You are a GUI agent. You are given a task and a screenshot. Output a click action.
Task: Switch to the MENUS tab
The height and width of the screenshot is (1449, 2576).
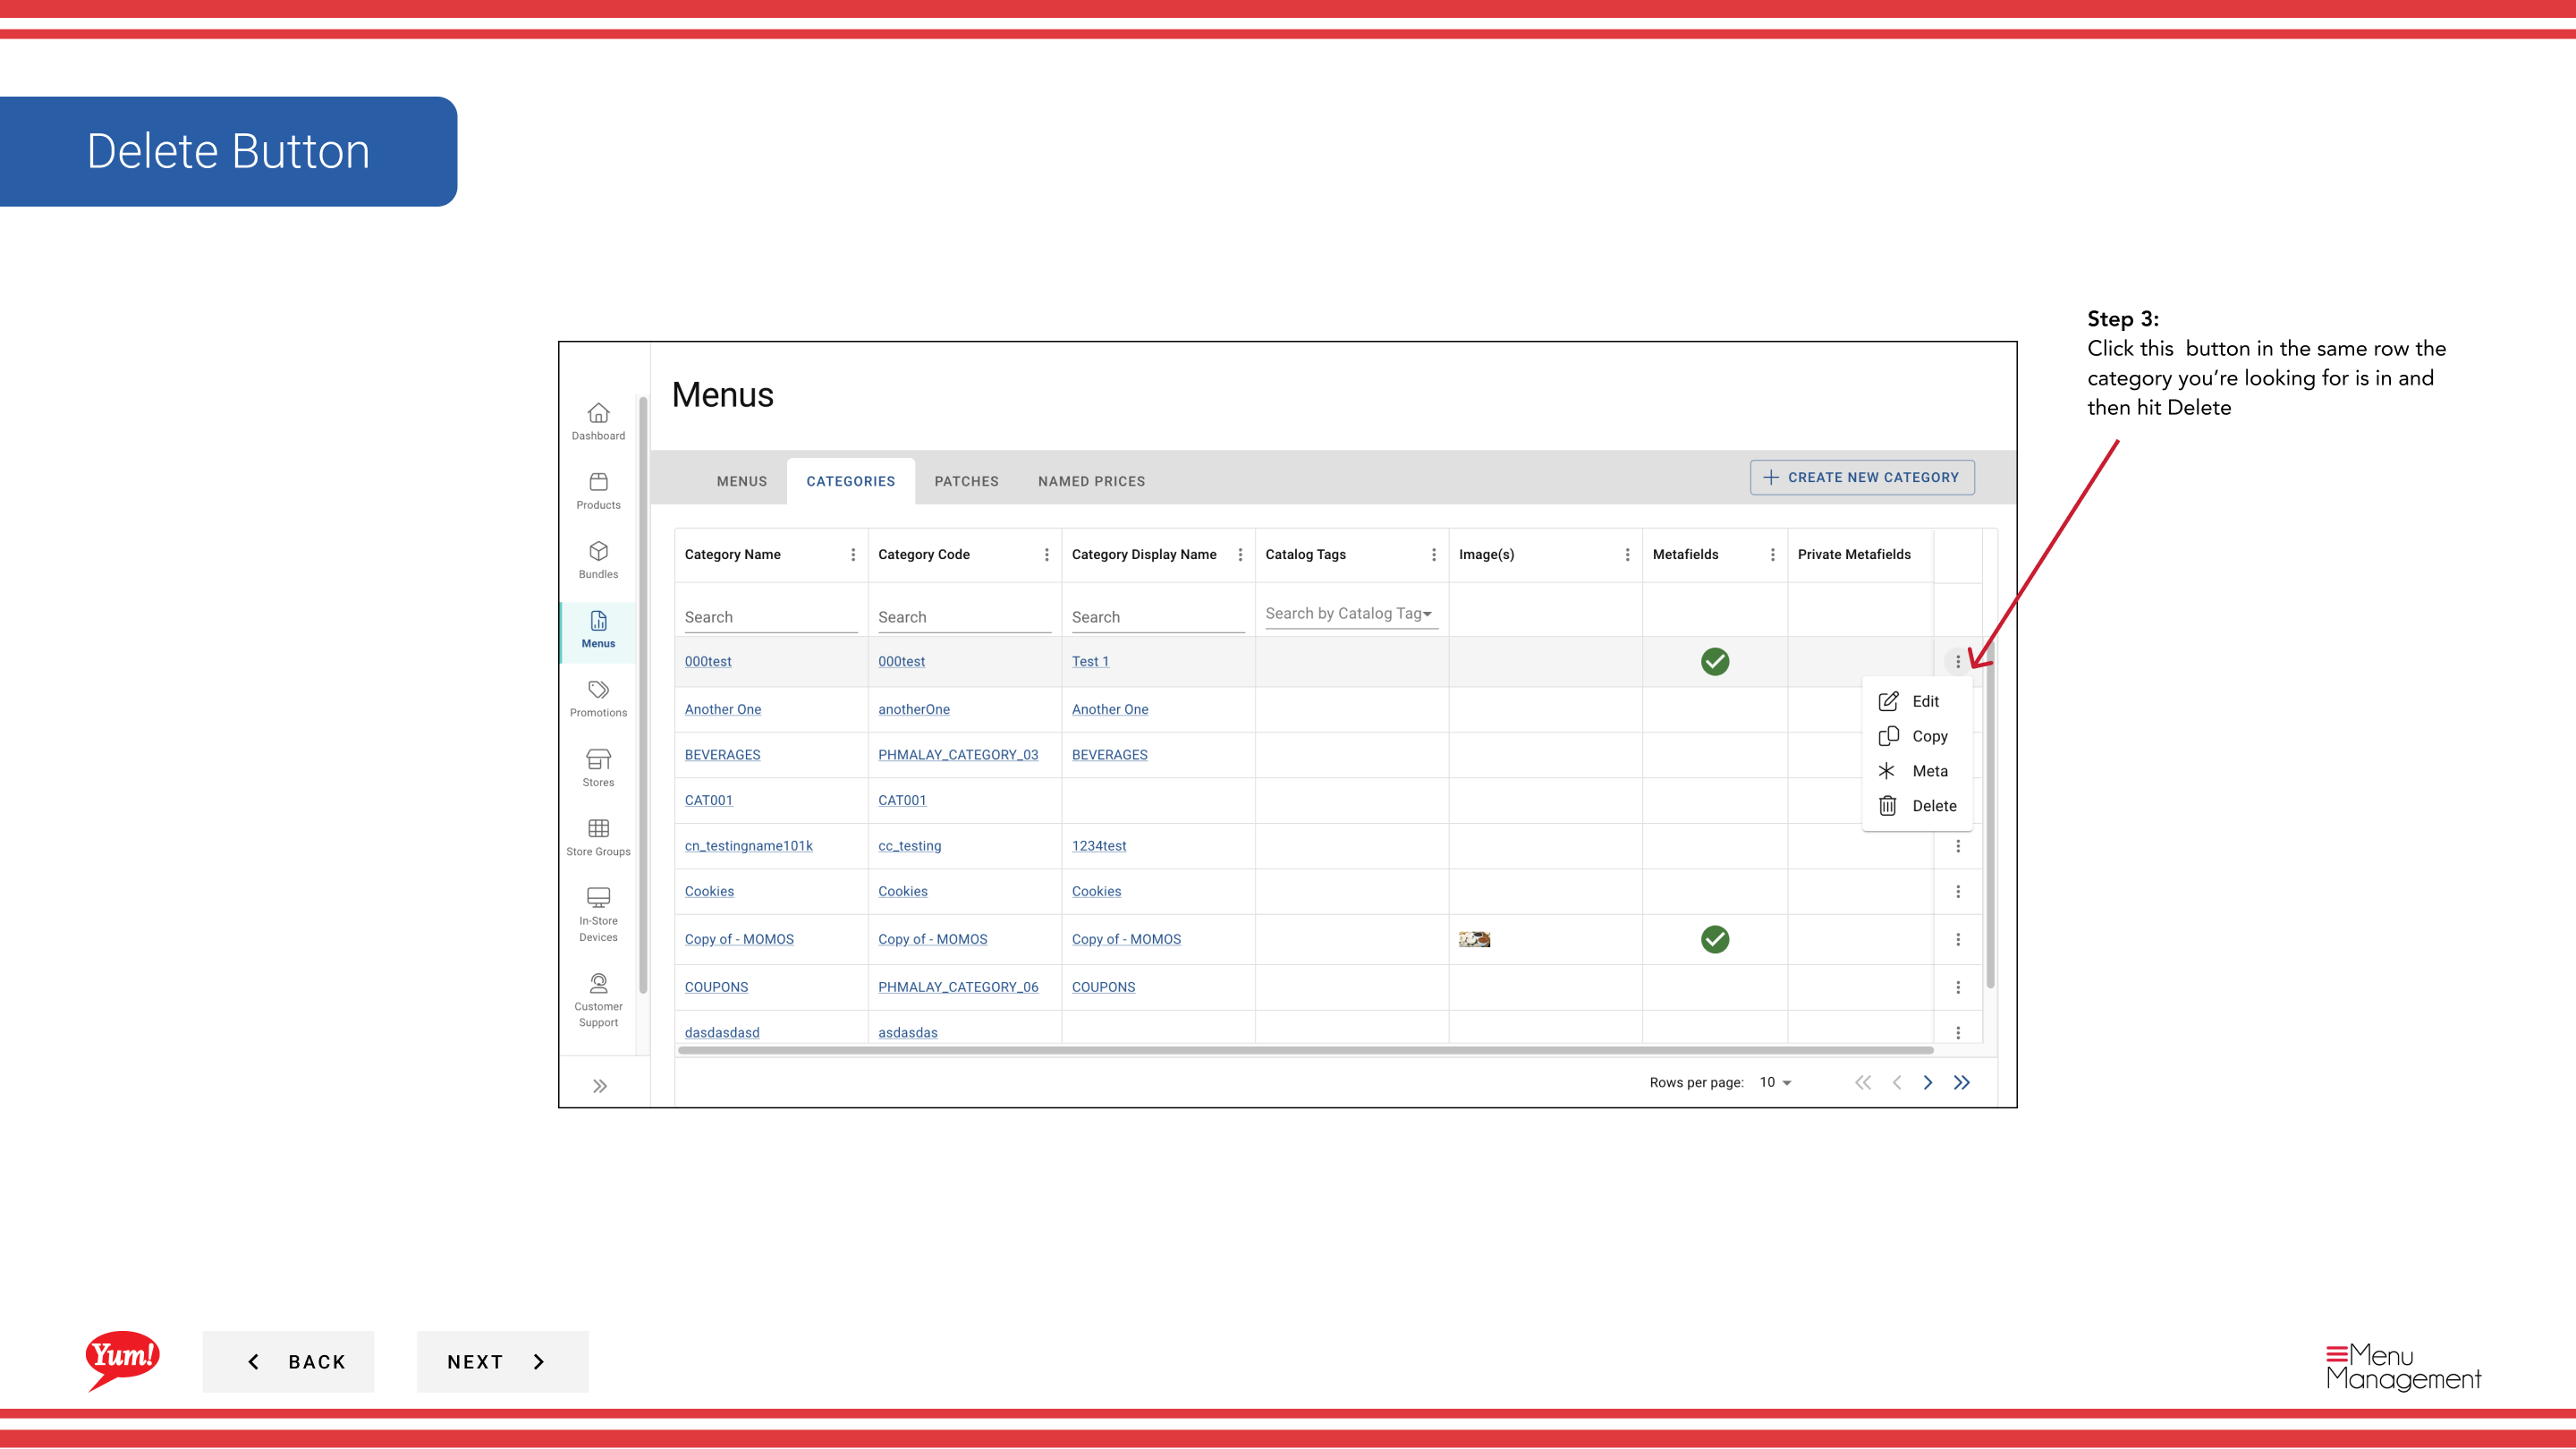(741, 481)
